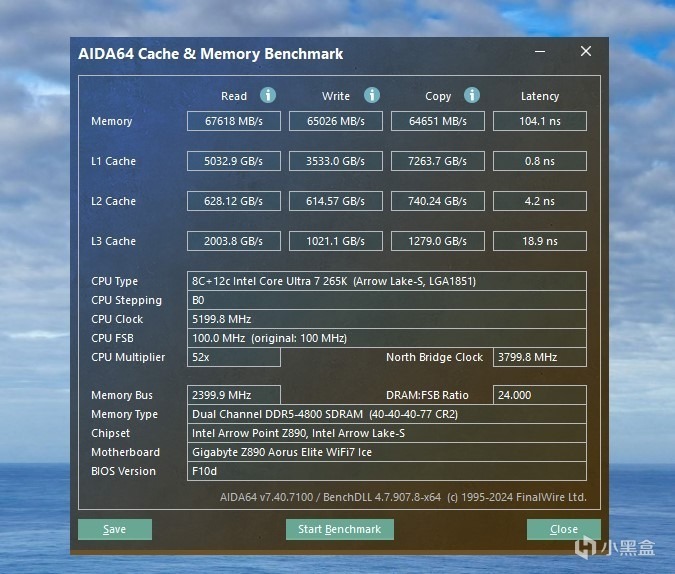This screenshot has height=574, width=675.
Task: Select Memory read value 67618 MB/s
Action: click(234, 121)
